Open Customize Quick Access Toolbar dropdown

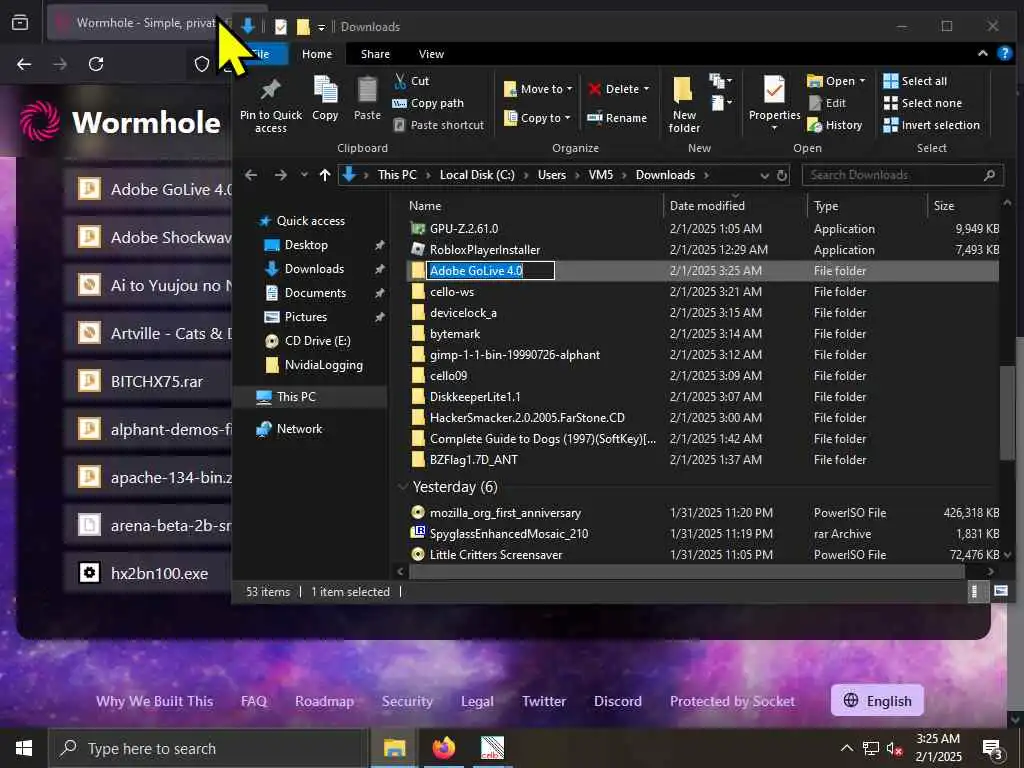321,27
